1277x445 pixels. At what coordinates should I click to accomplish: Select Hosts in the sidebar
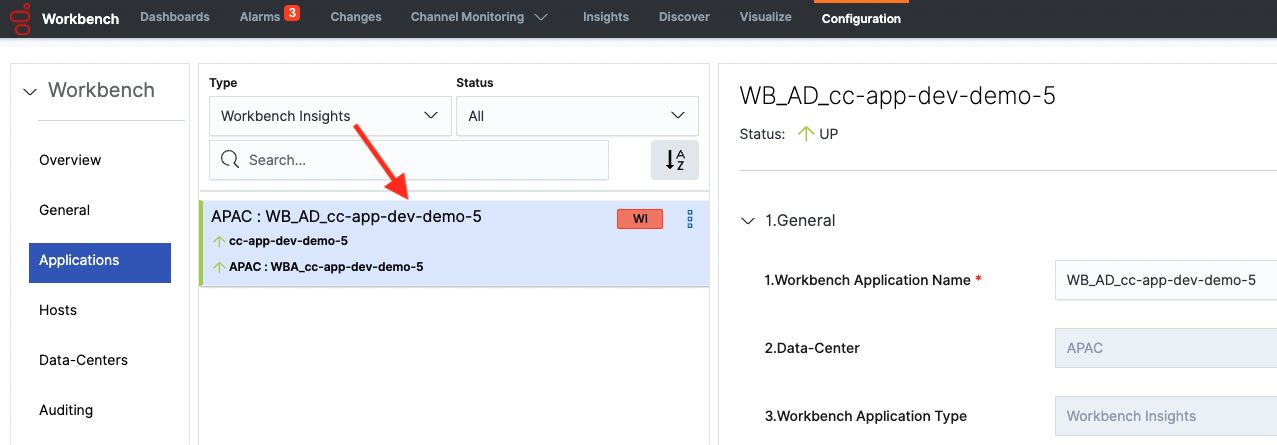click(58, 310)
